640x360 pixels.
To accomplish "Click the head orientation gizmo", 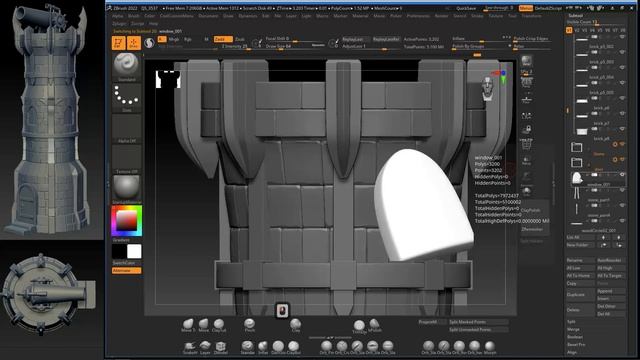I will click(x=487, y=88).
